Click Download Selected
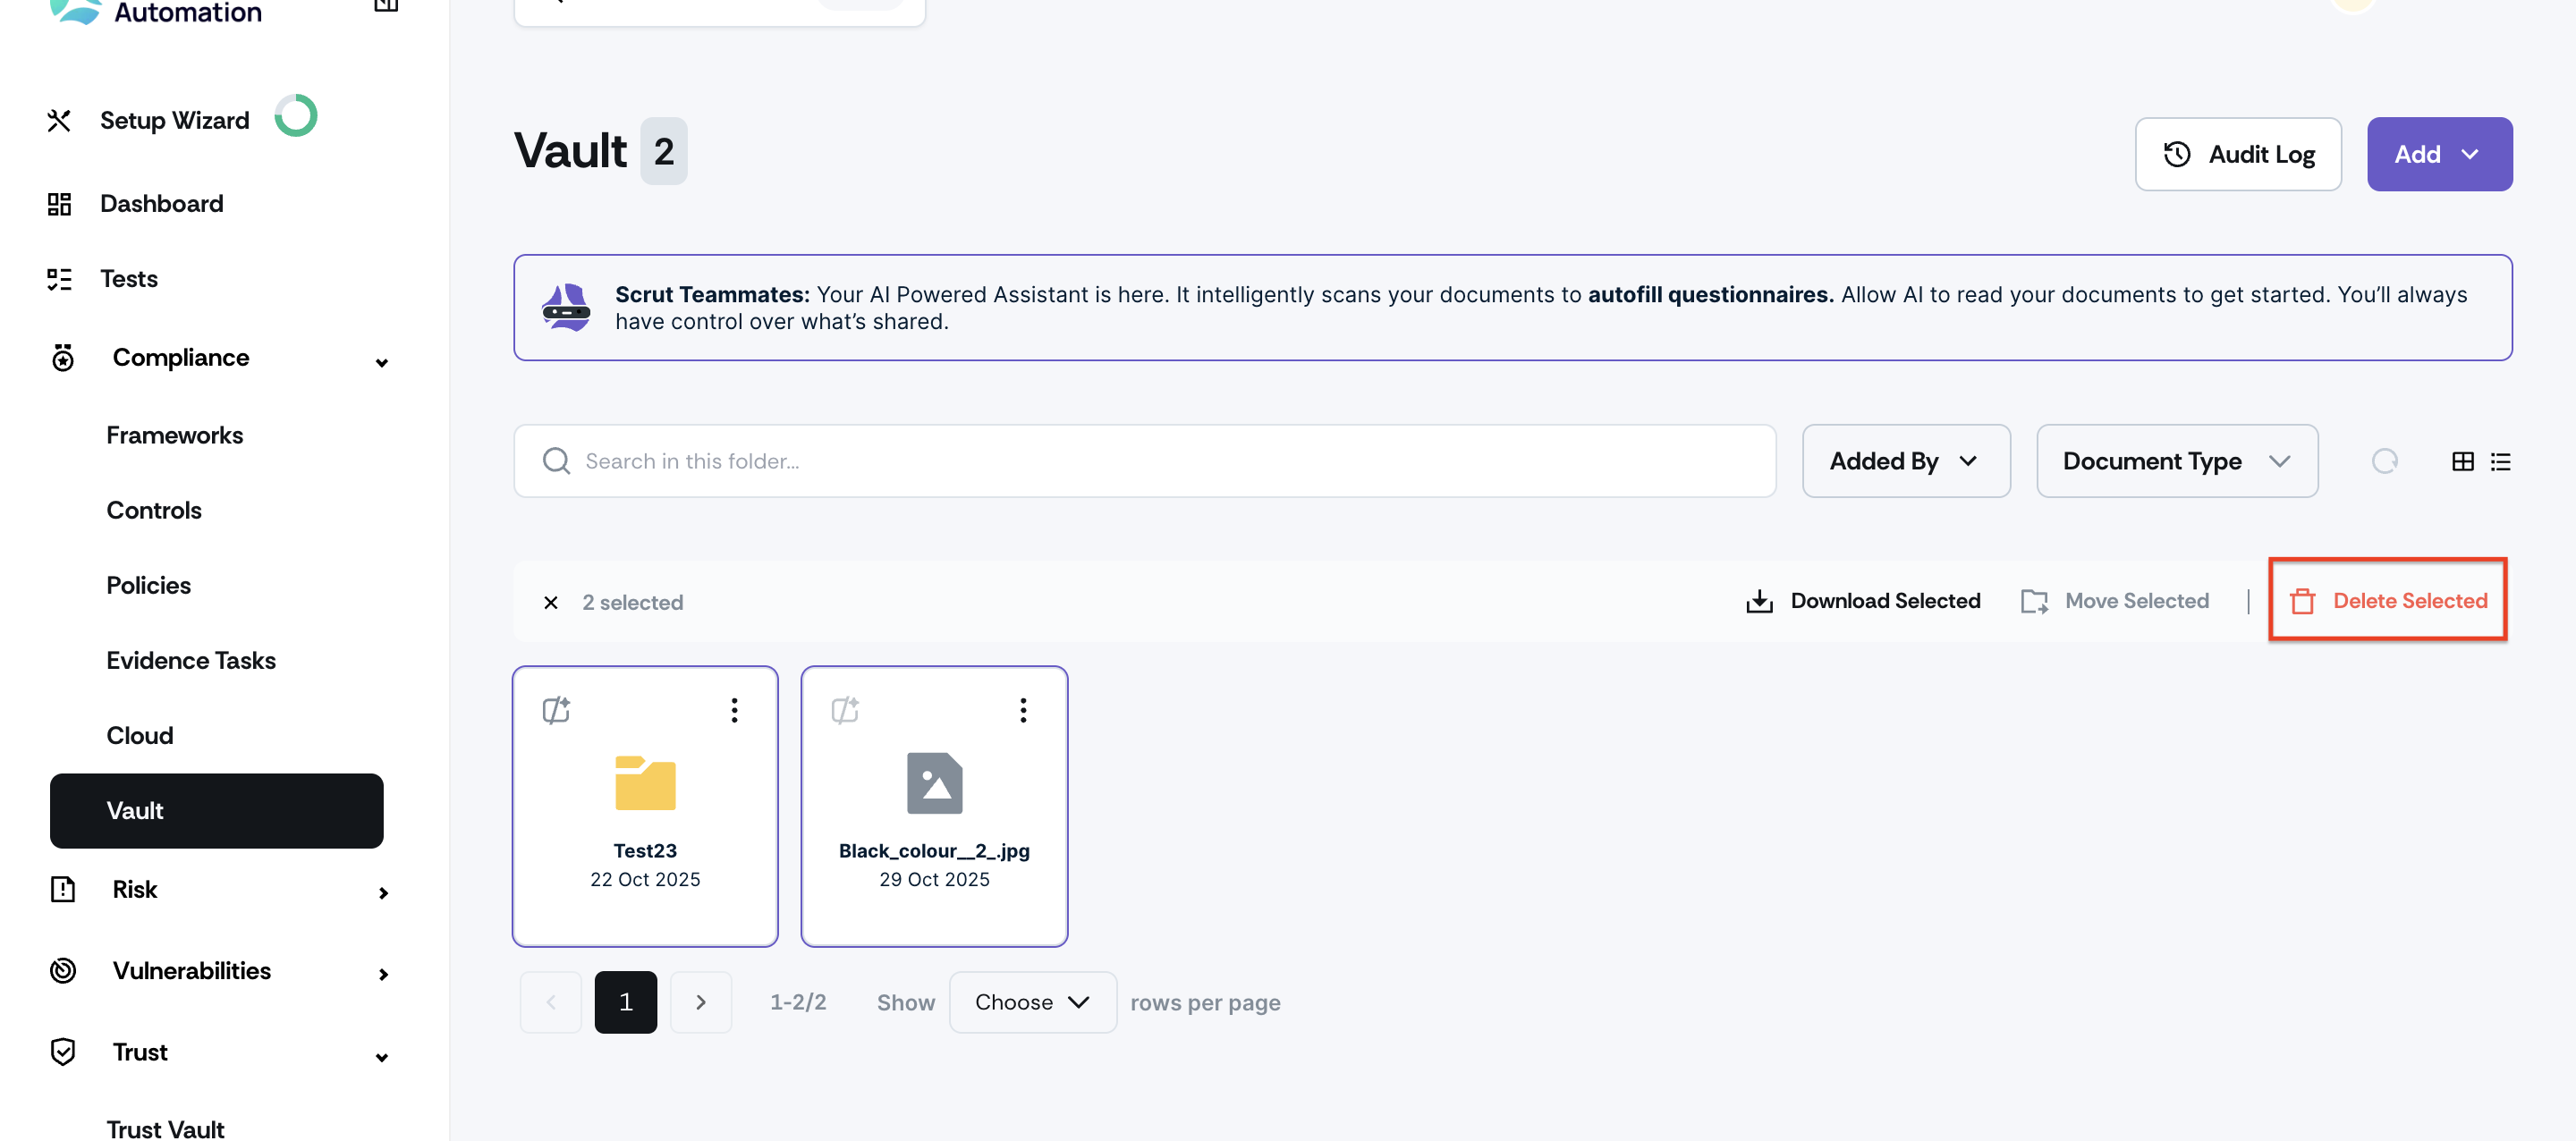This screenshot has width=2576, height=1141. (x=1863, y=601)
